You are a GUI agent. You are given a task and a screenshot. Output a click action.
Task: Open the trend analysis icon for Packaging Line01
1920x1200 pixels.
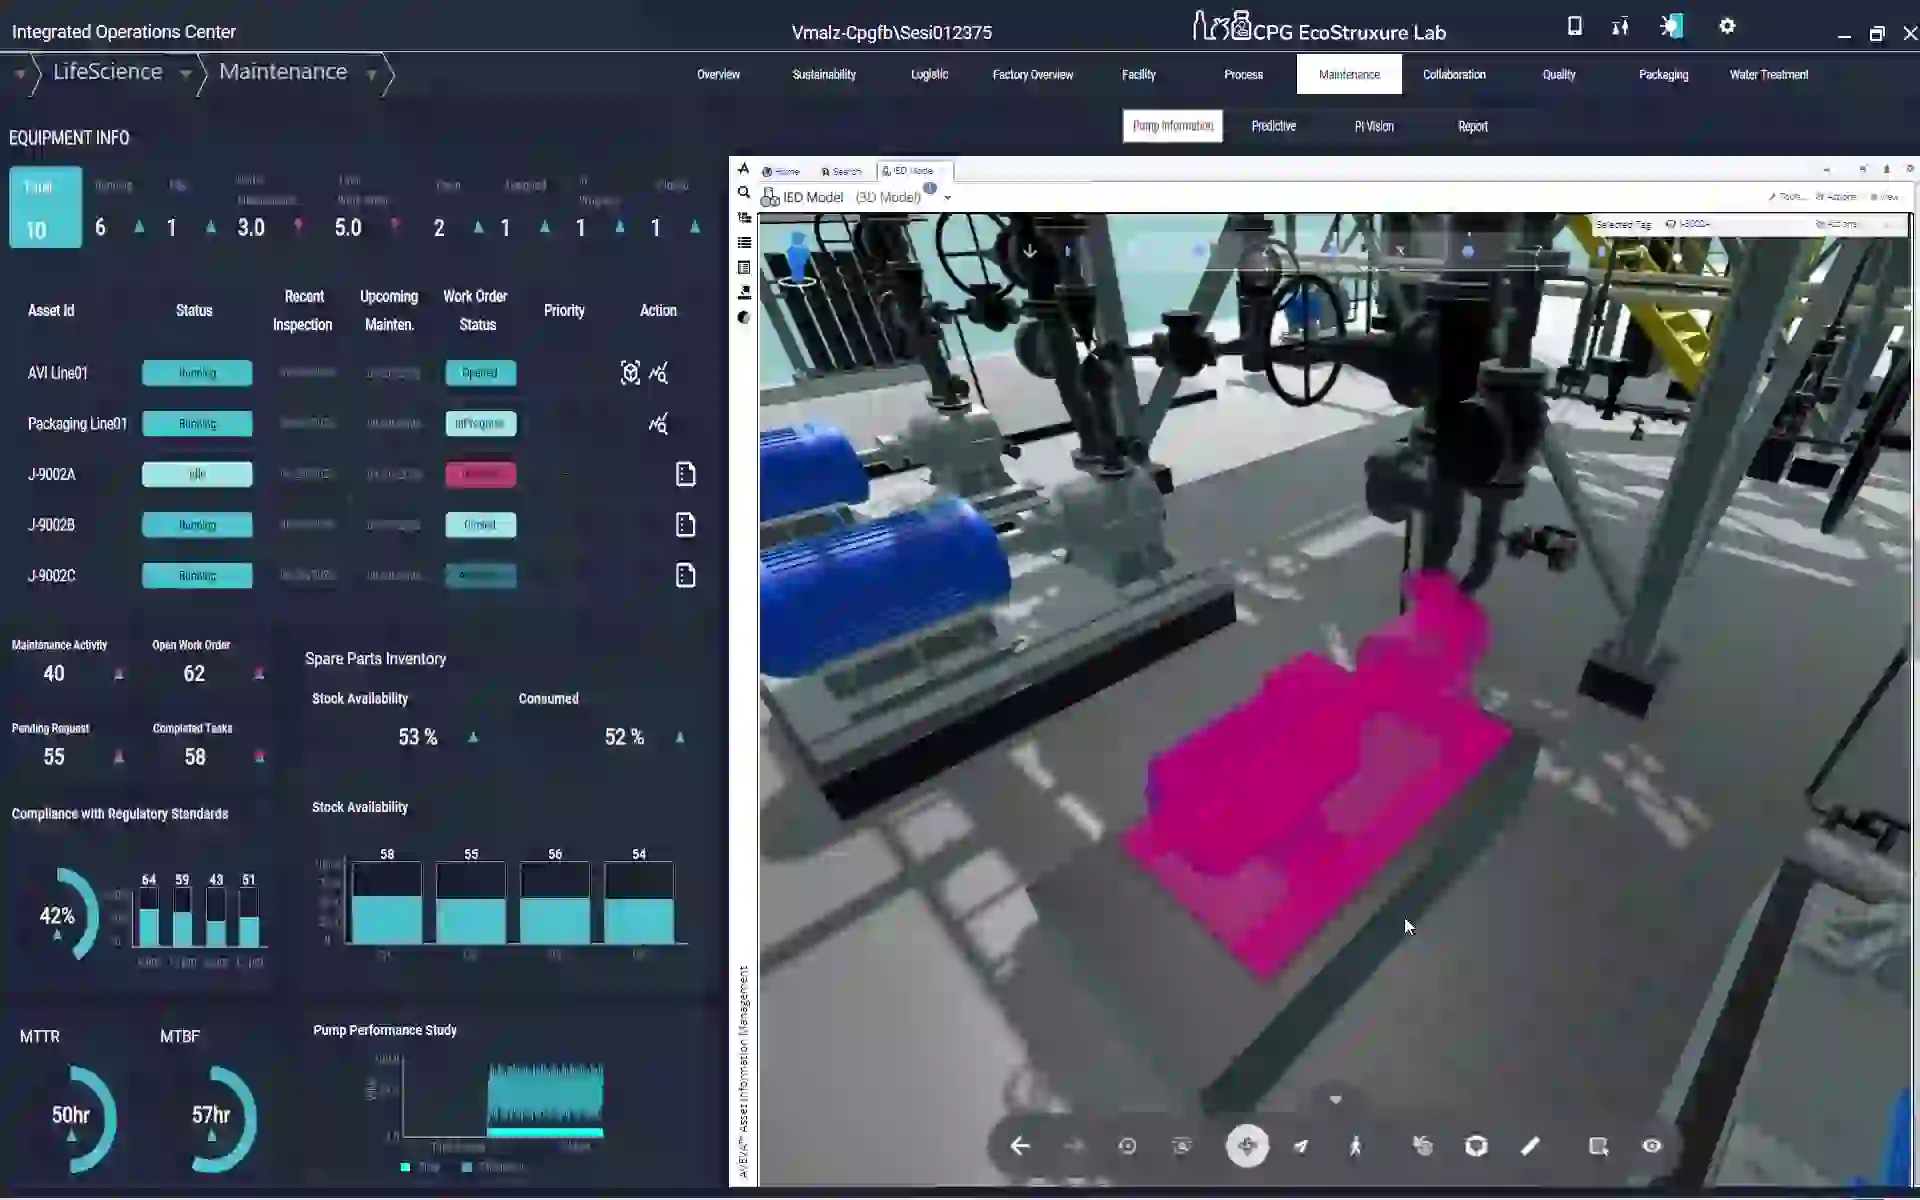click(658, 424)
